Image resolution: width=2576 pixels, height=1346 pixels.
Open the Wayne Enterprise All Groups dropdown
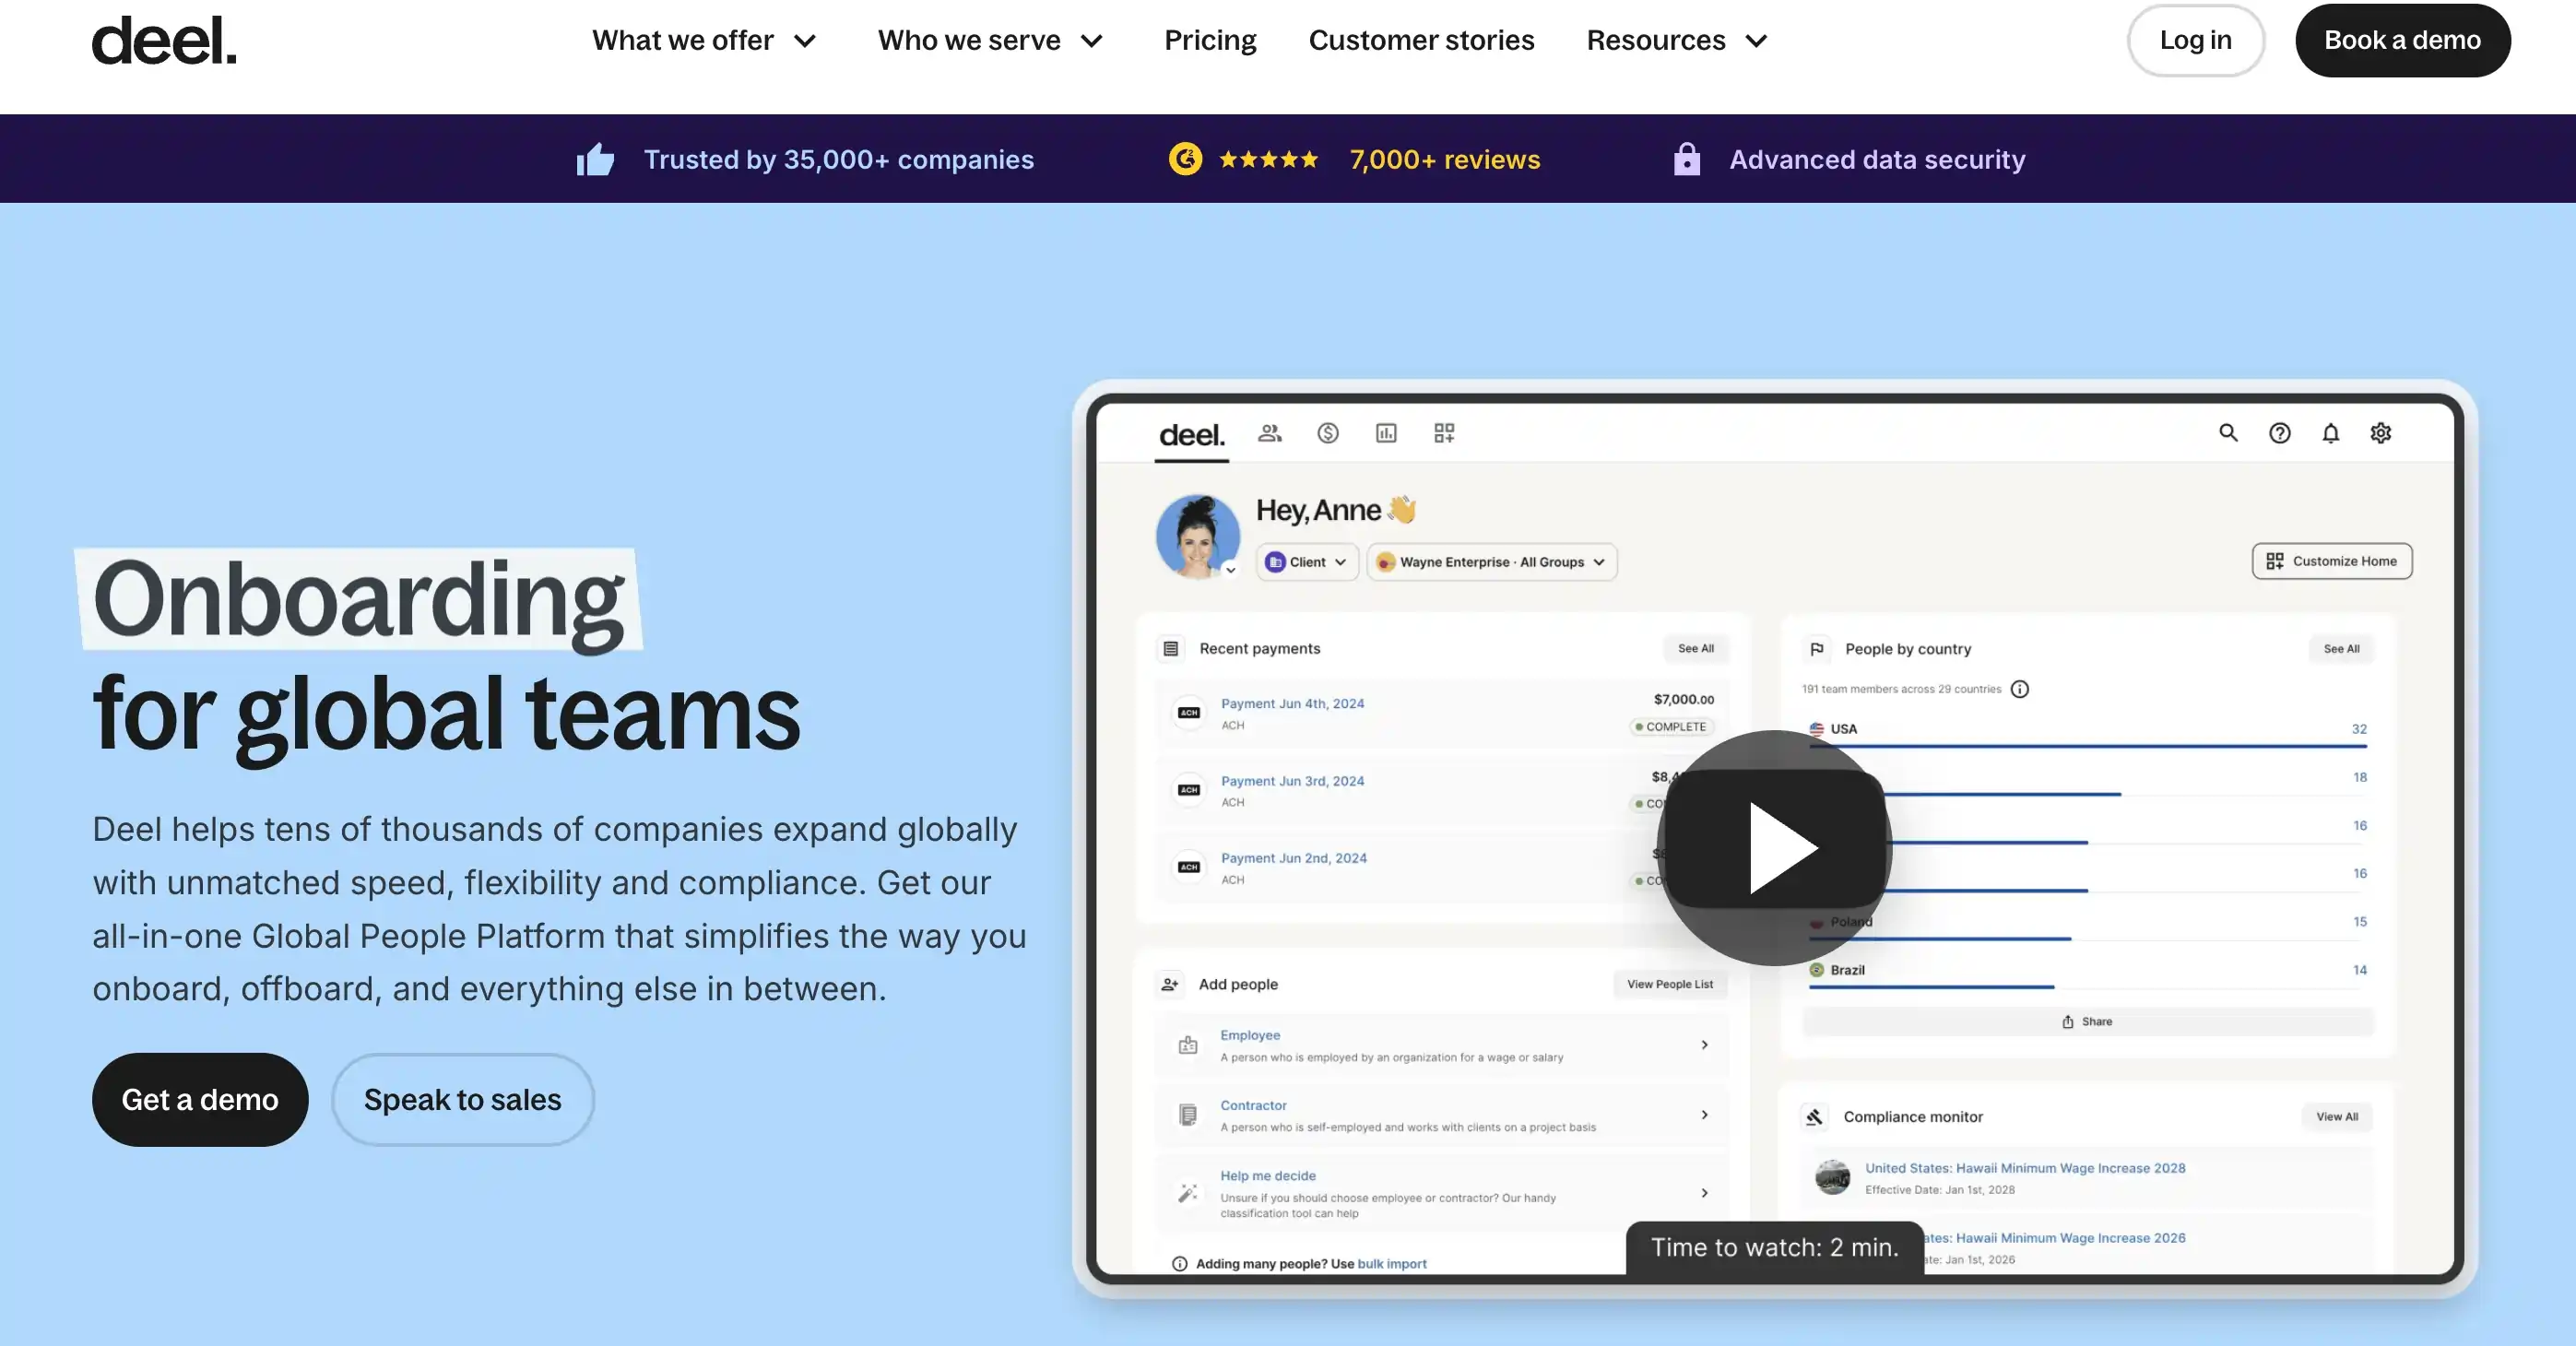(1492, 562)
